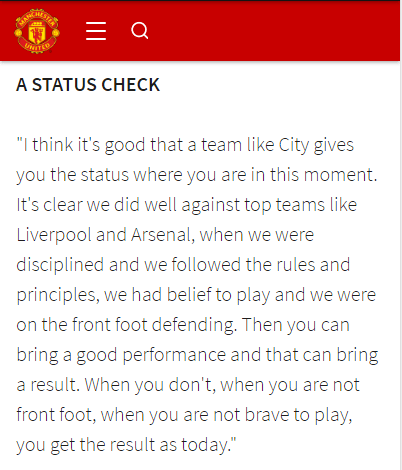Click the 'A STATUS CHECK' heading
This screenshot has height=470, width=402.
(88, 85)
